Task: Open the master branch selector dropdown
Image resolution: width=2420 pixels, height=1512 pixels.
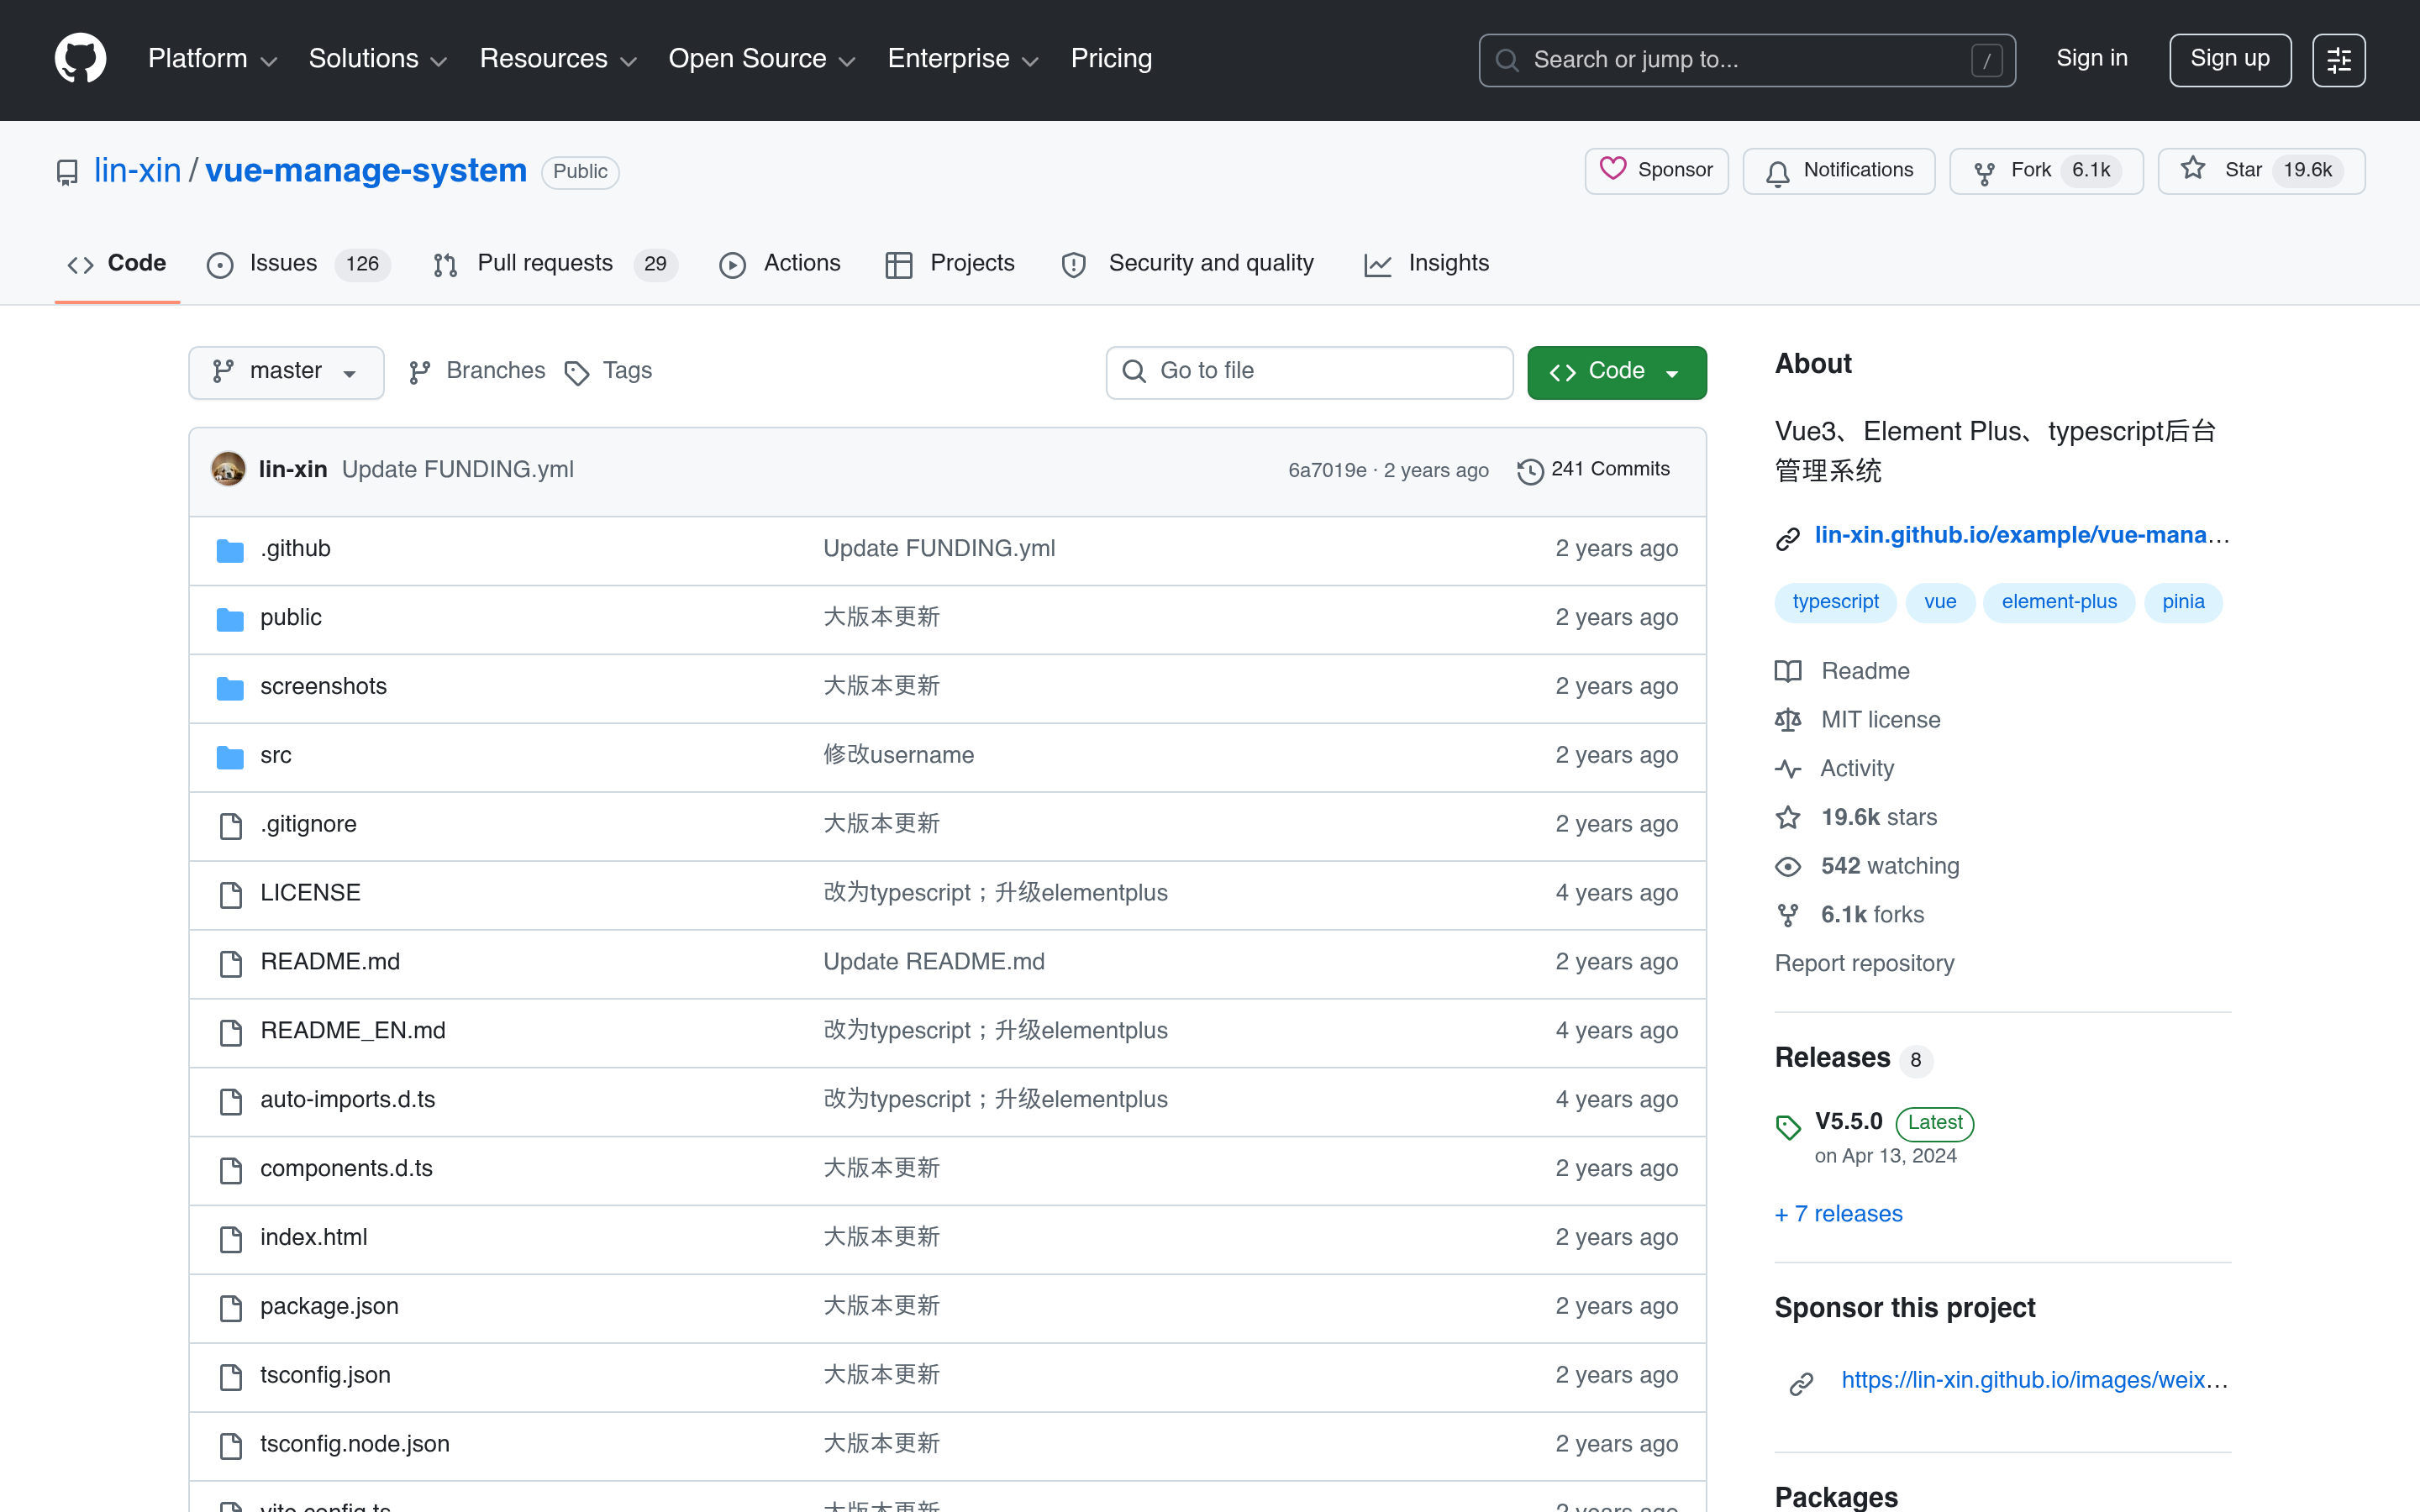Action: pos(286,372)
